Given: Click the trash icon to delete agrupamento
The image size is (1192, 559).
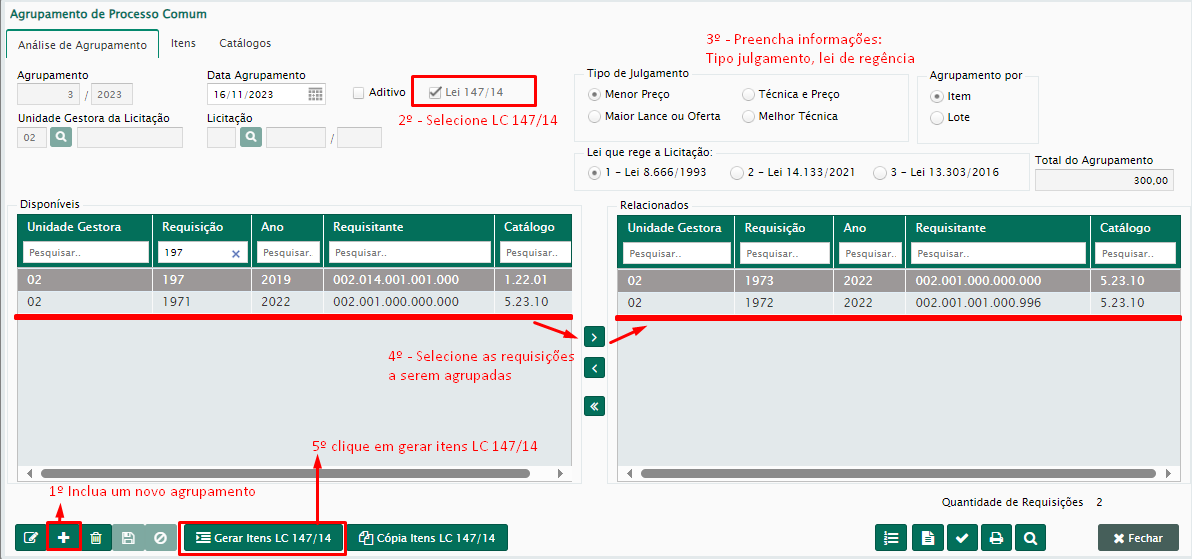Looking at the screenshot, I should (96, 538).
